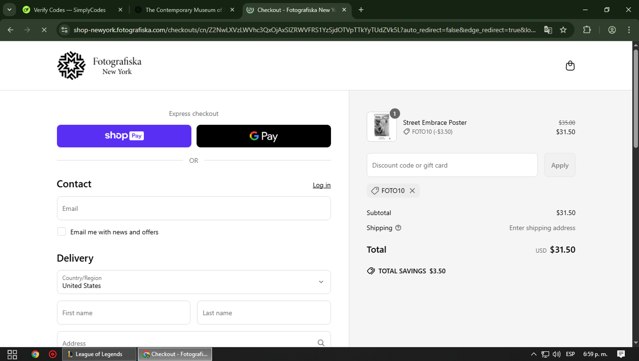Open the browser tab search dropdown
Image resolution: width=639 pixels, height=361 pixels.
[x=9, y=10]
